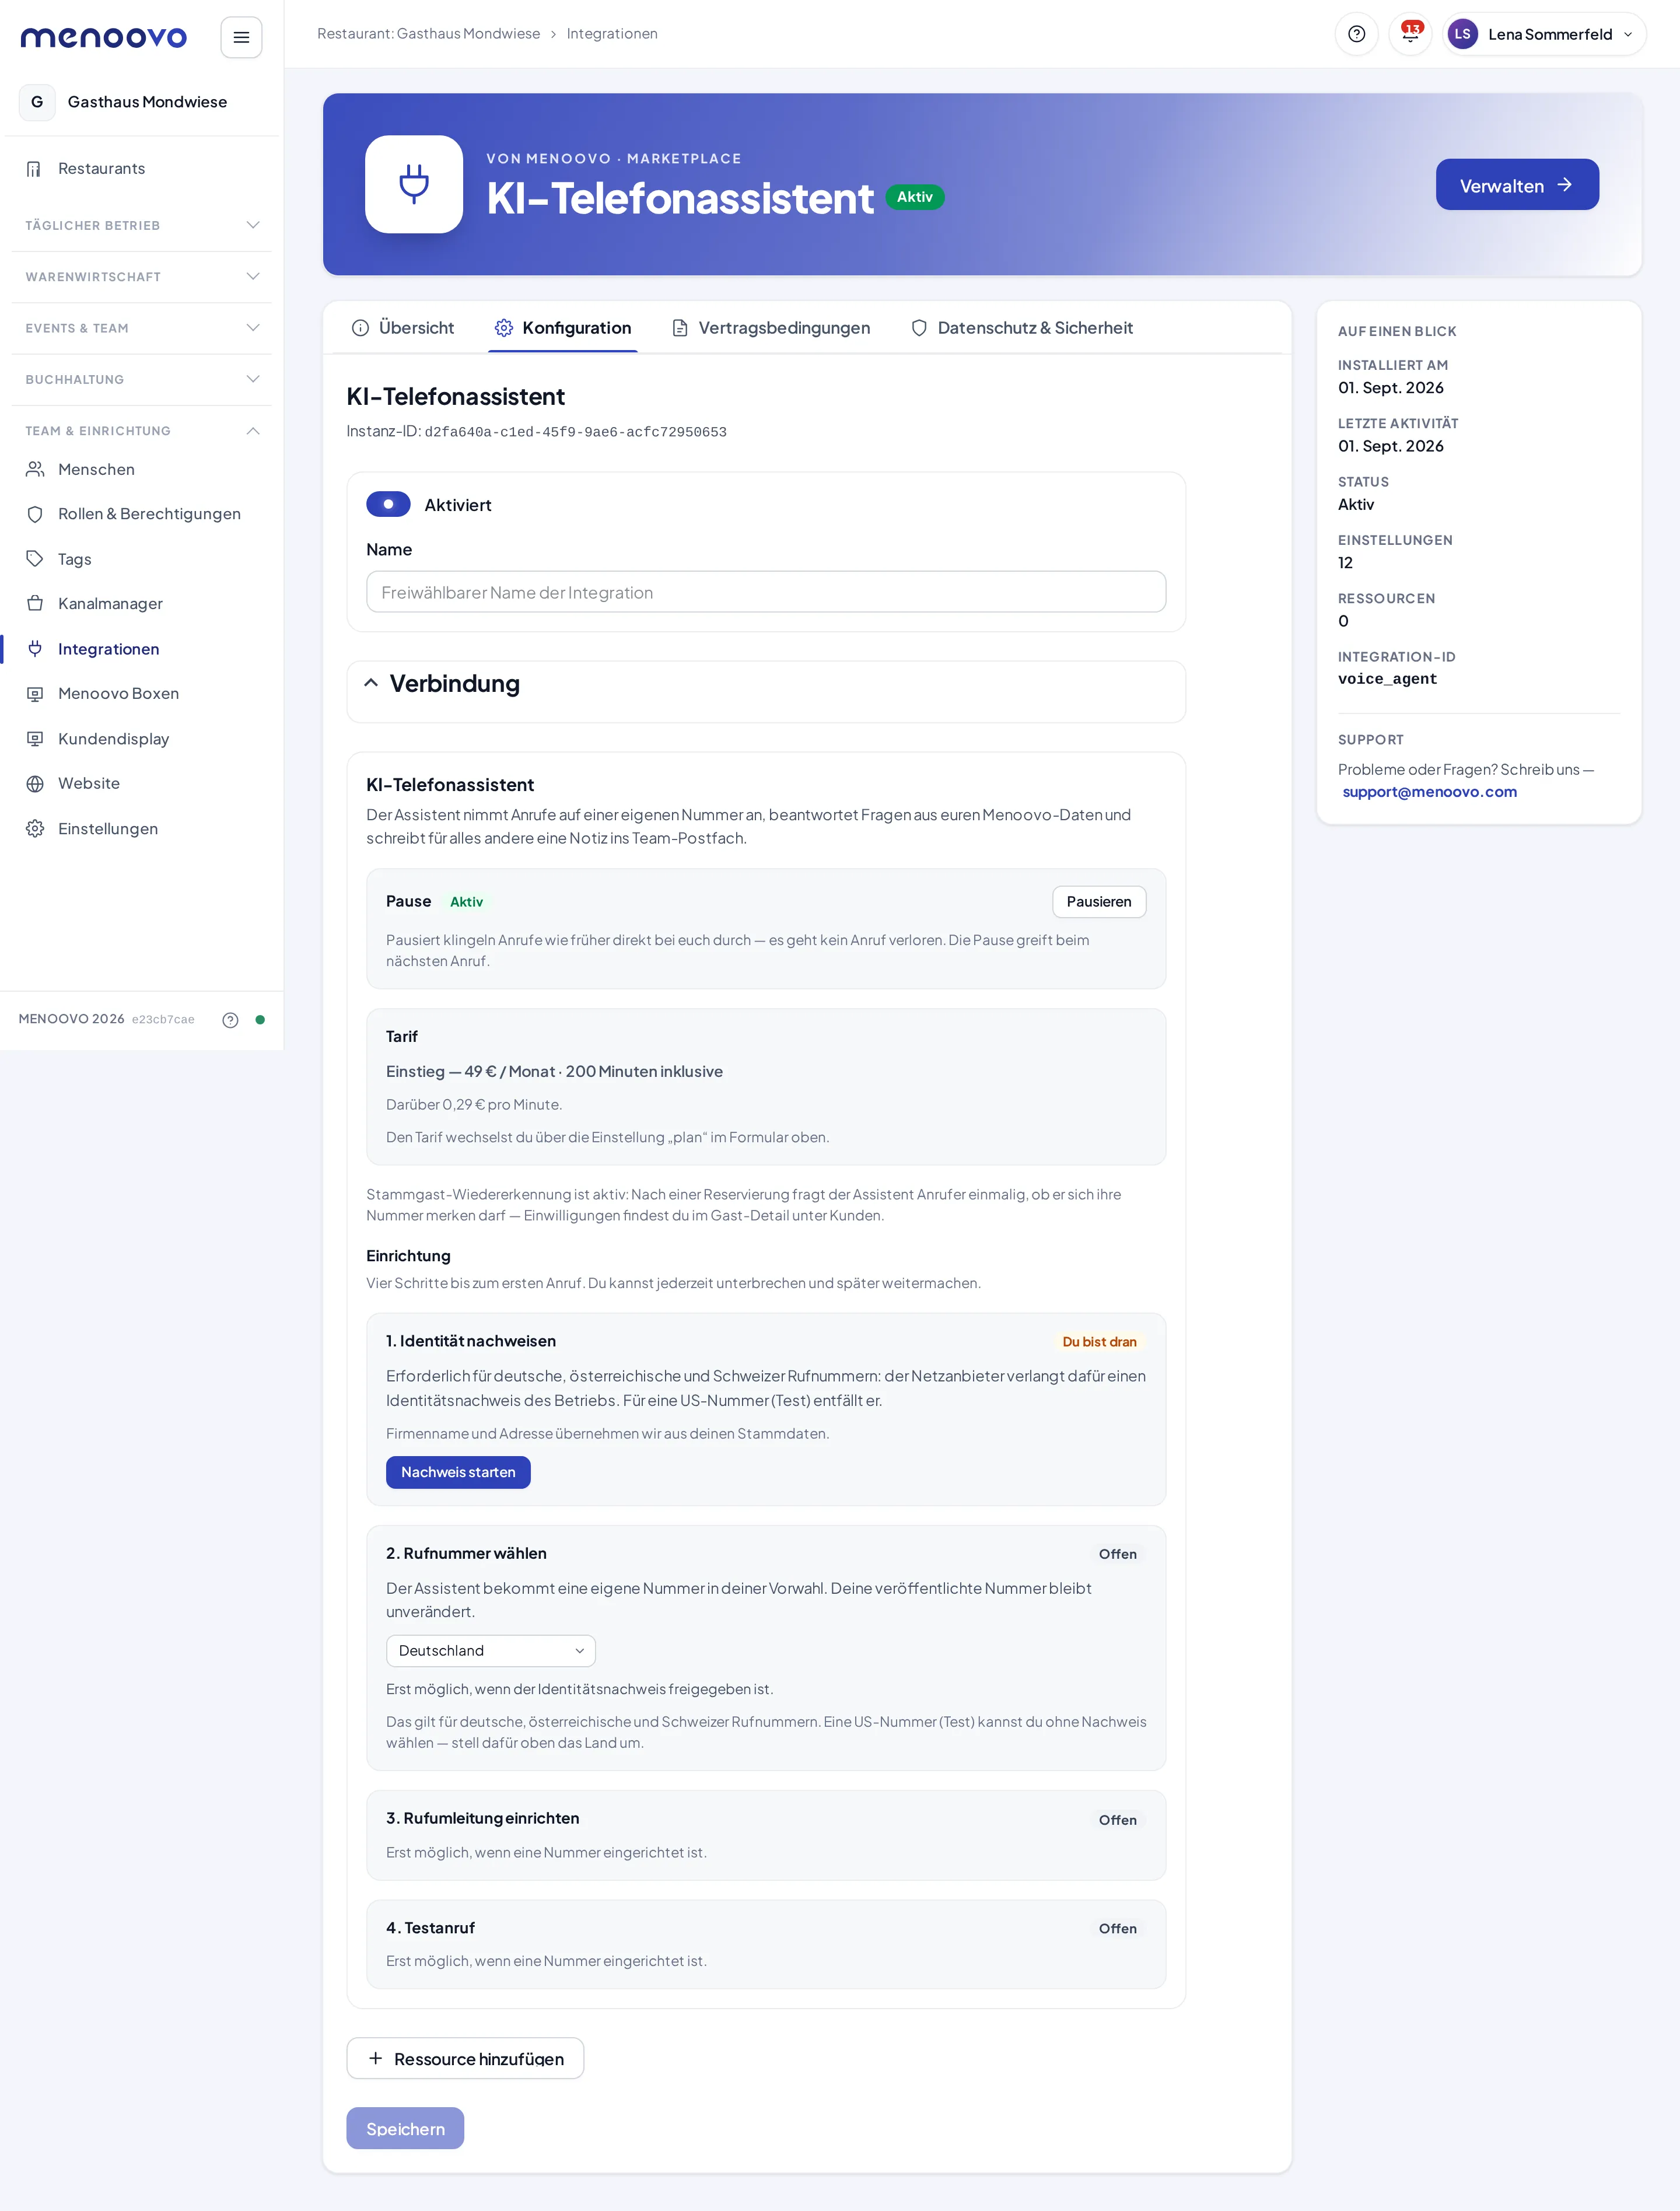Screen dimensions: 1680x2211
Task: Click the plug icon in banner
Action: (x=414, y=184)
